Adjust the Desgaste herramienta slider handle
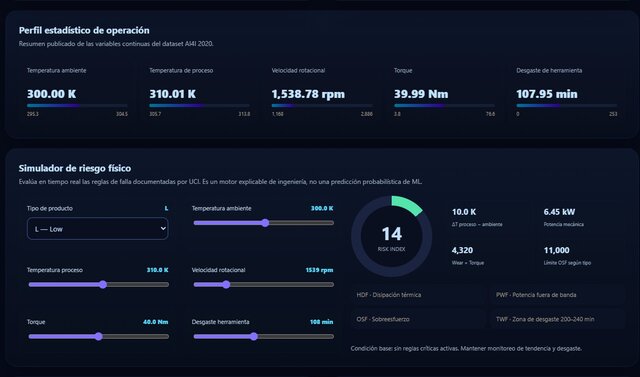 pyautogui.click(x=254, y=336)
